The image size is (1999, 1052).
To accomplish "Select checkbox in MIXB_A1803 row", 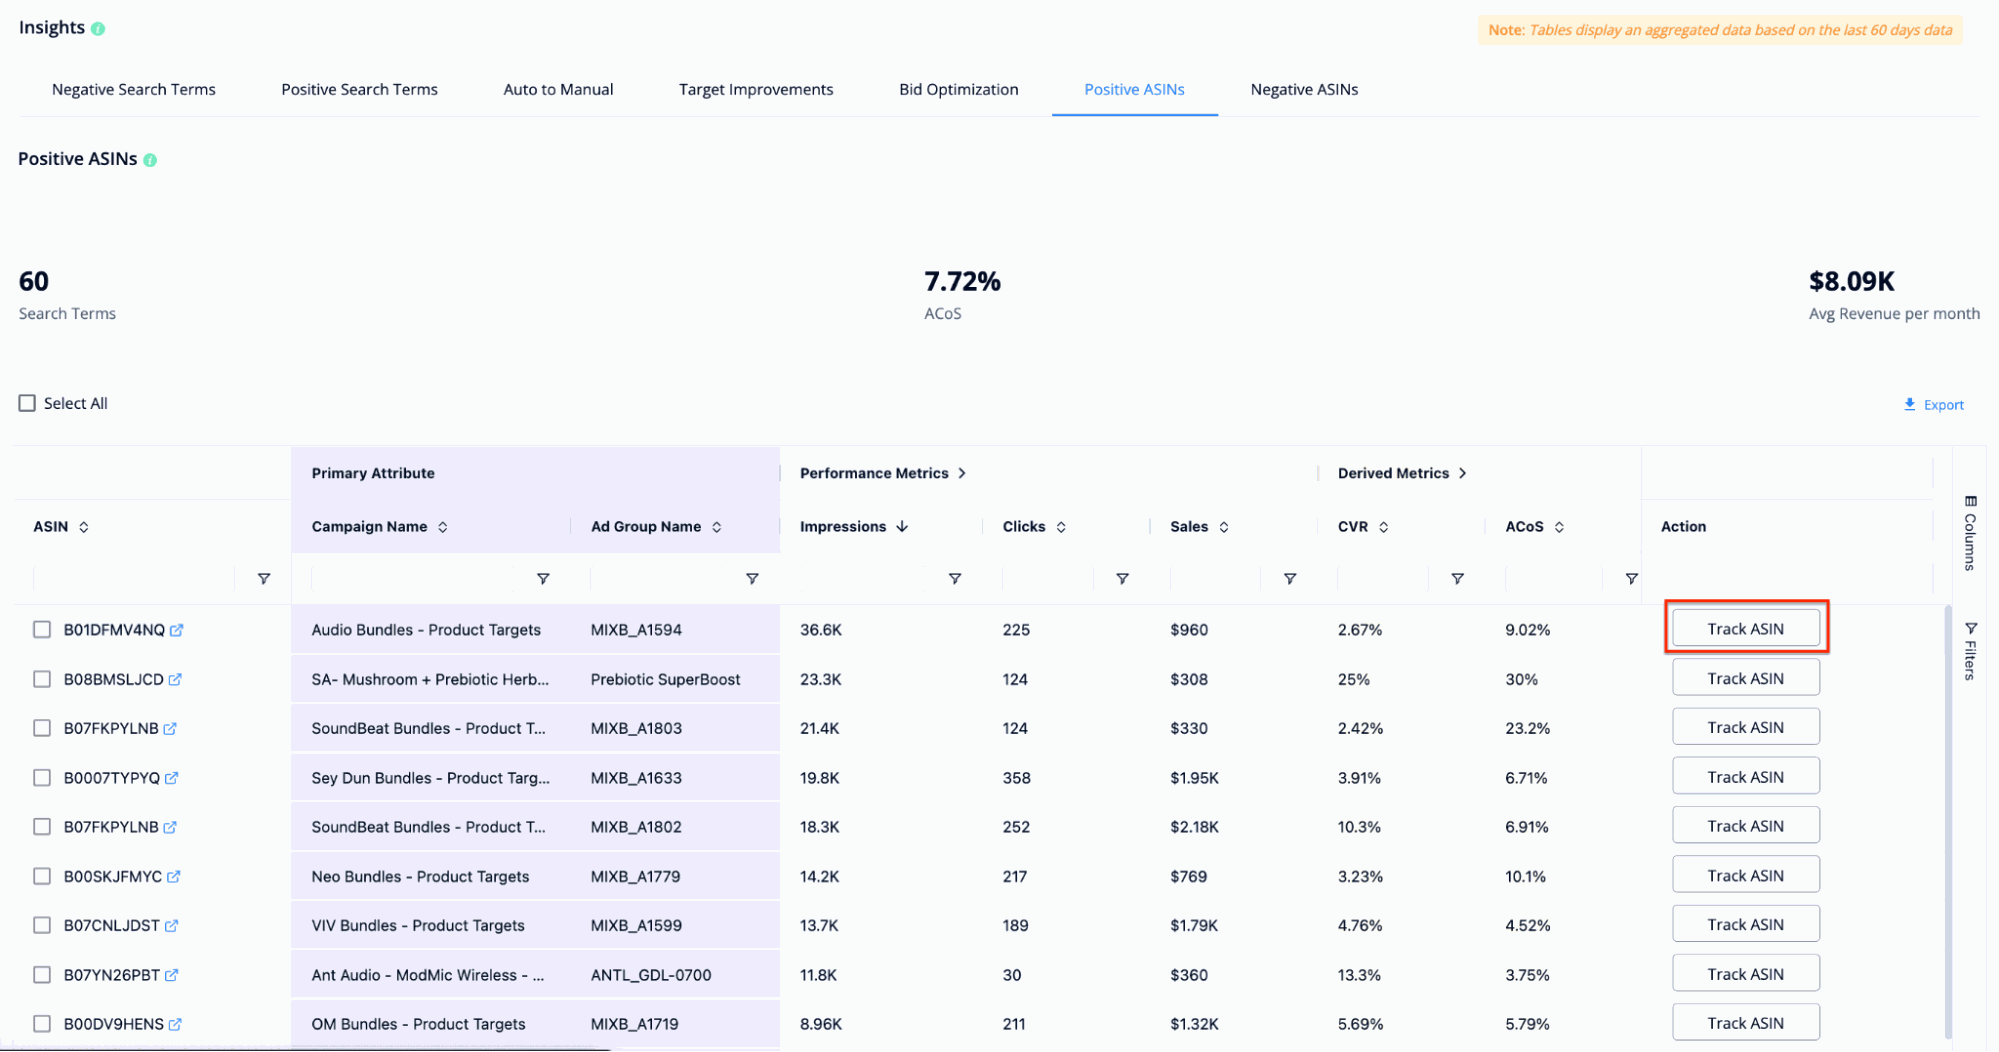I will pos(42,729).
